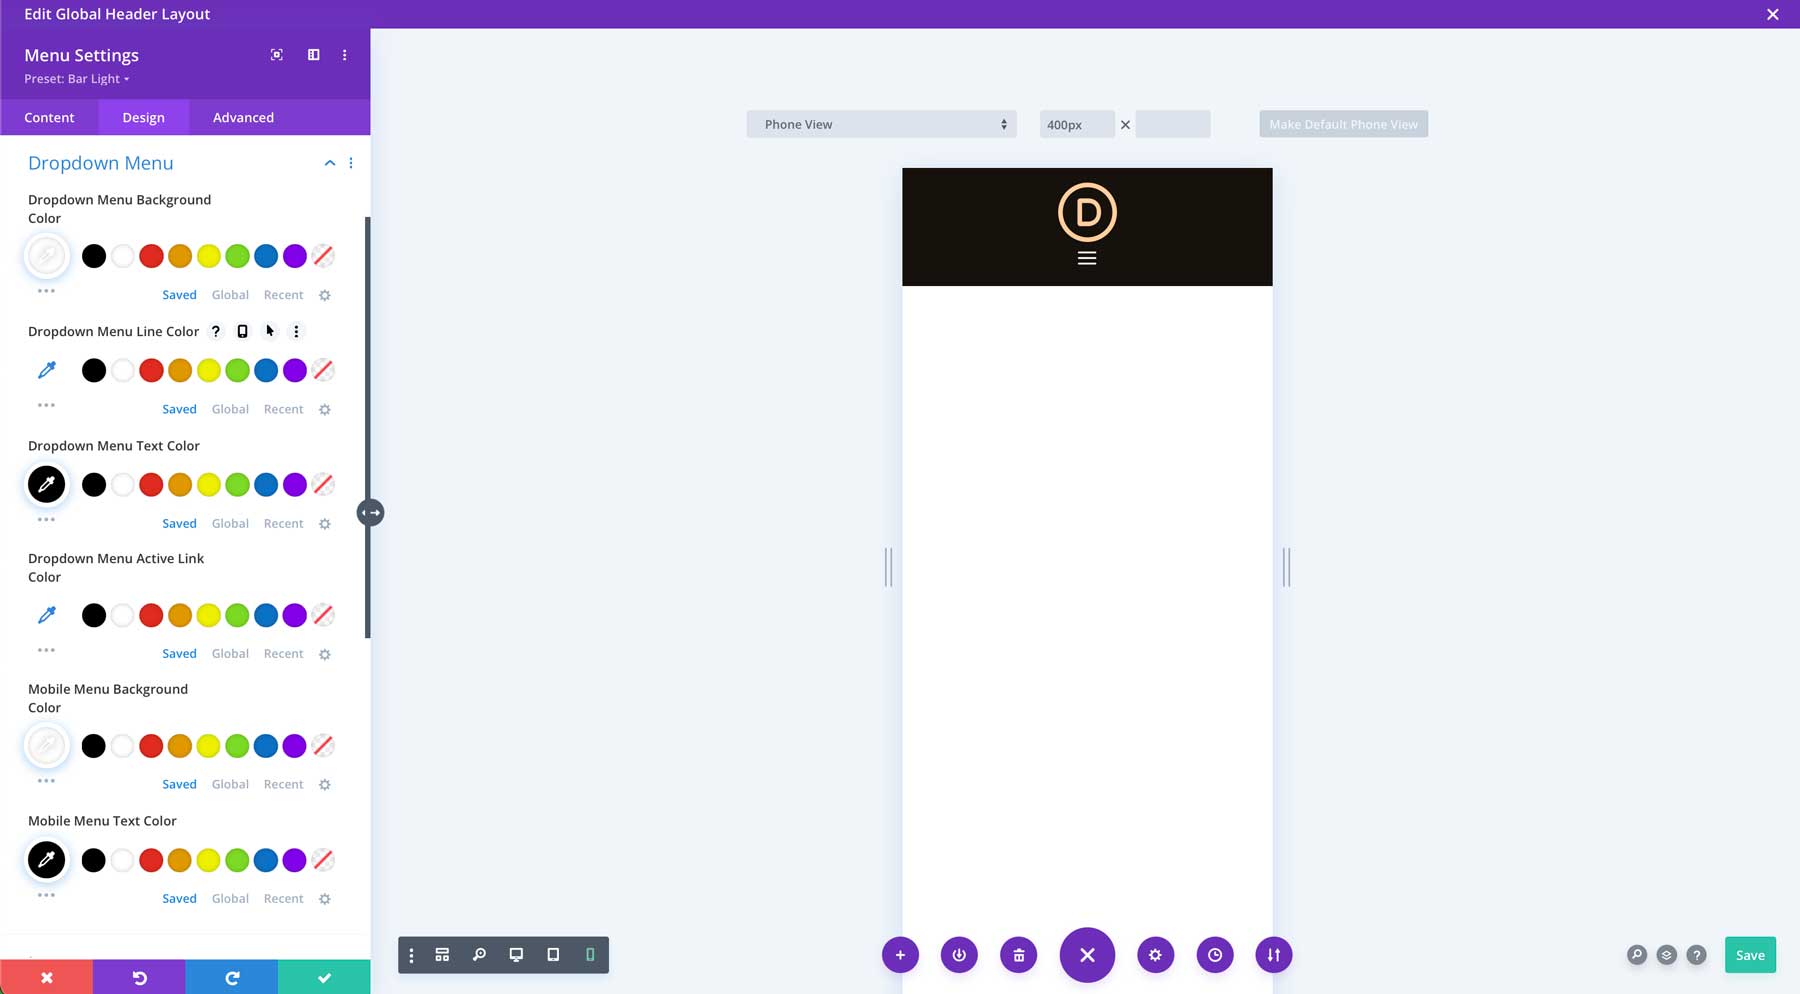The height and width of the screenshot is (994, 1800).
Task: Toggle phone responsive mode for Dropdown Menu Line Color
Action: click(x=242, y=331)
